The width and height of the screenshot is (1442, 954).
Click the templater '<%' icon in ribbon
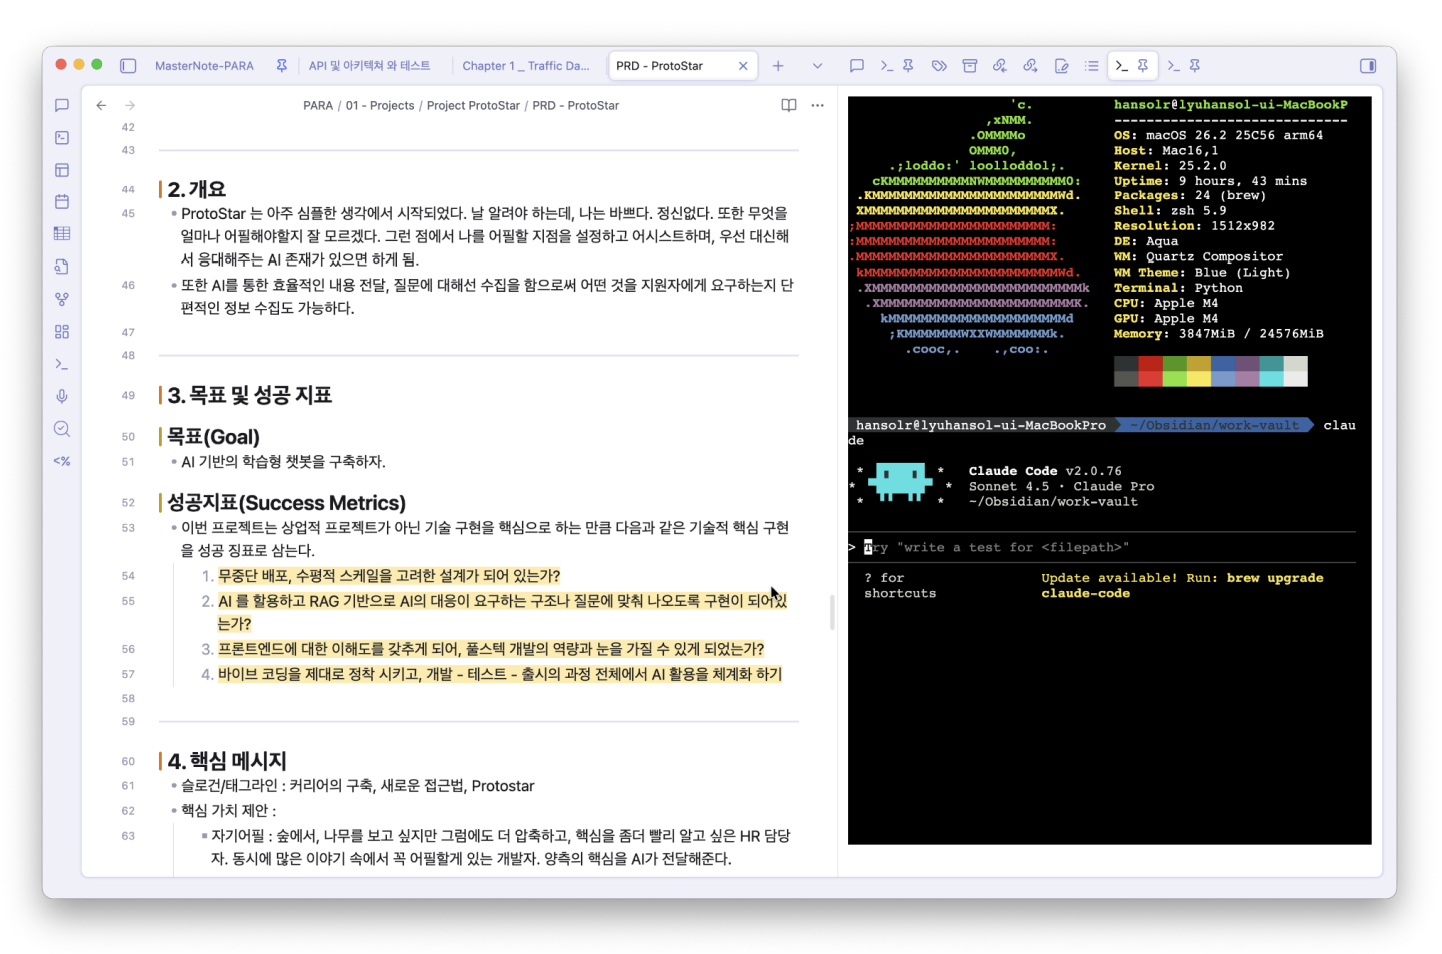point(62,461)
